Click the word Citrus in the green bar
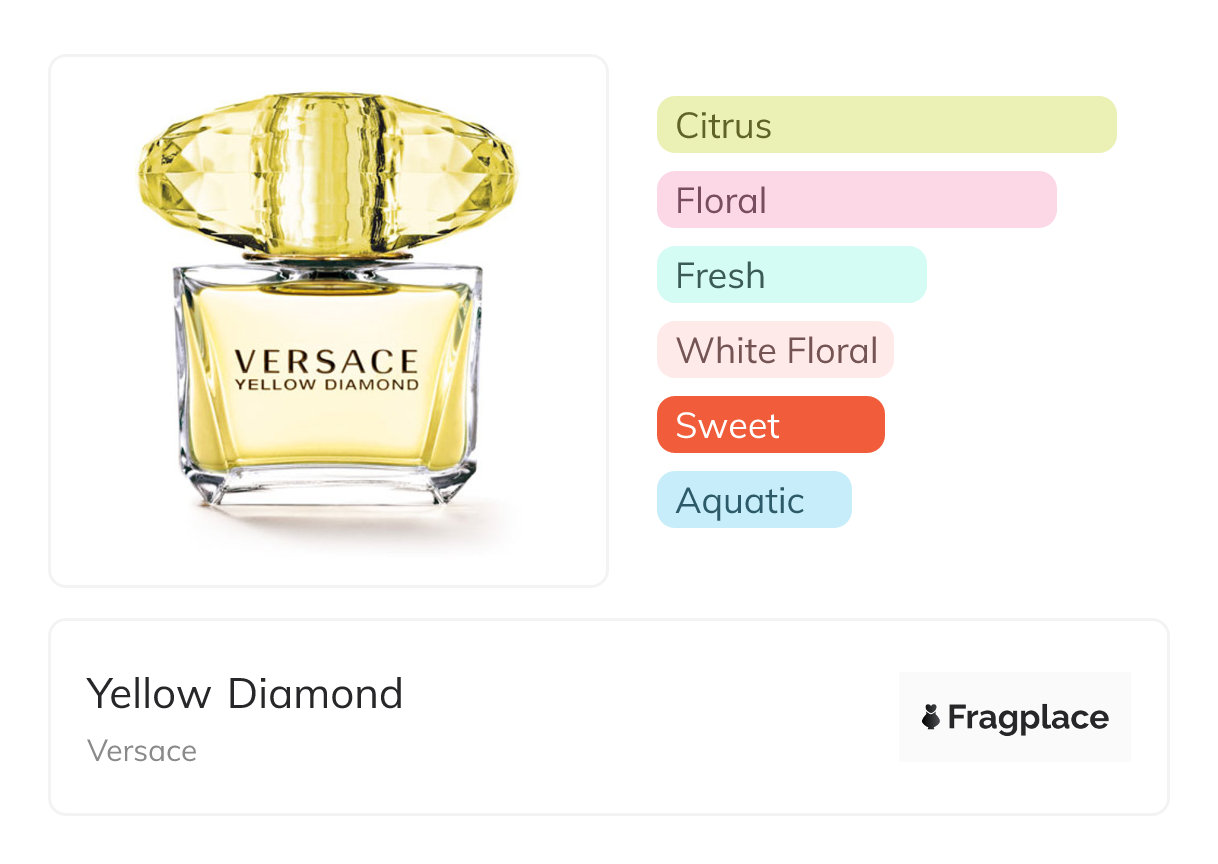Image resolution: width=1218 pixels, height=864 pixels. pyautogui.click(x=723, y=126)
